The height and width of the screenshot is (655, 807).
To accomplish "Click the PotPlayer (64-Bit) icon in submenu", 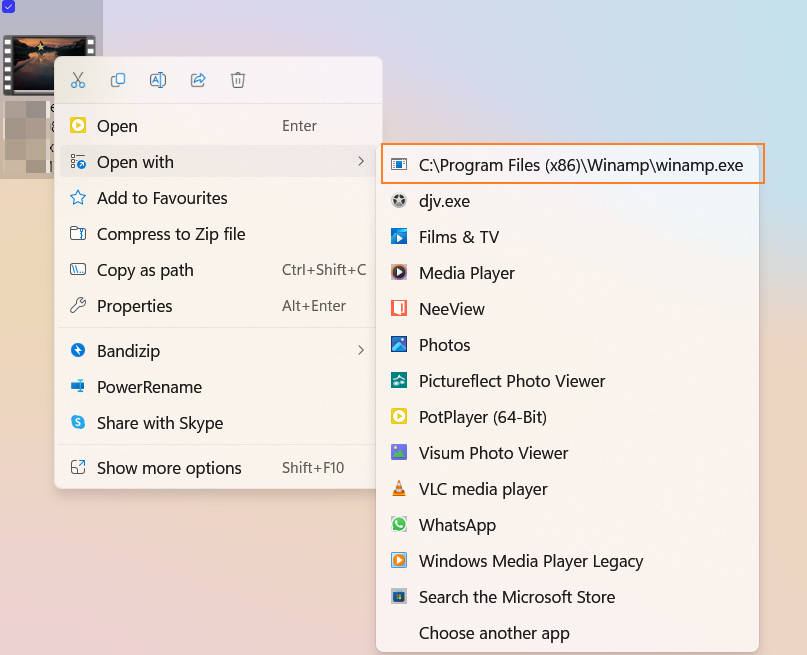I will point(399,416).
